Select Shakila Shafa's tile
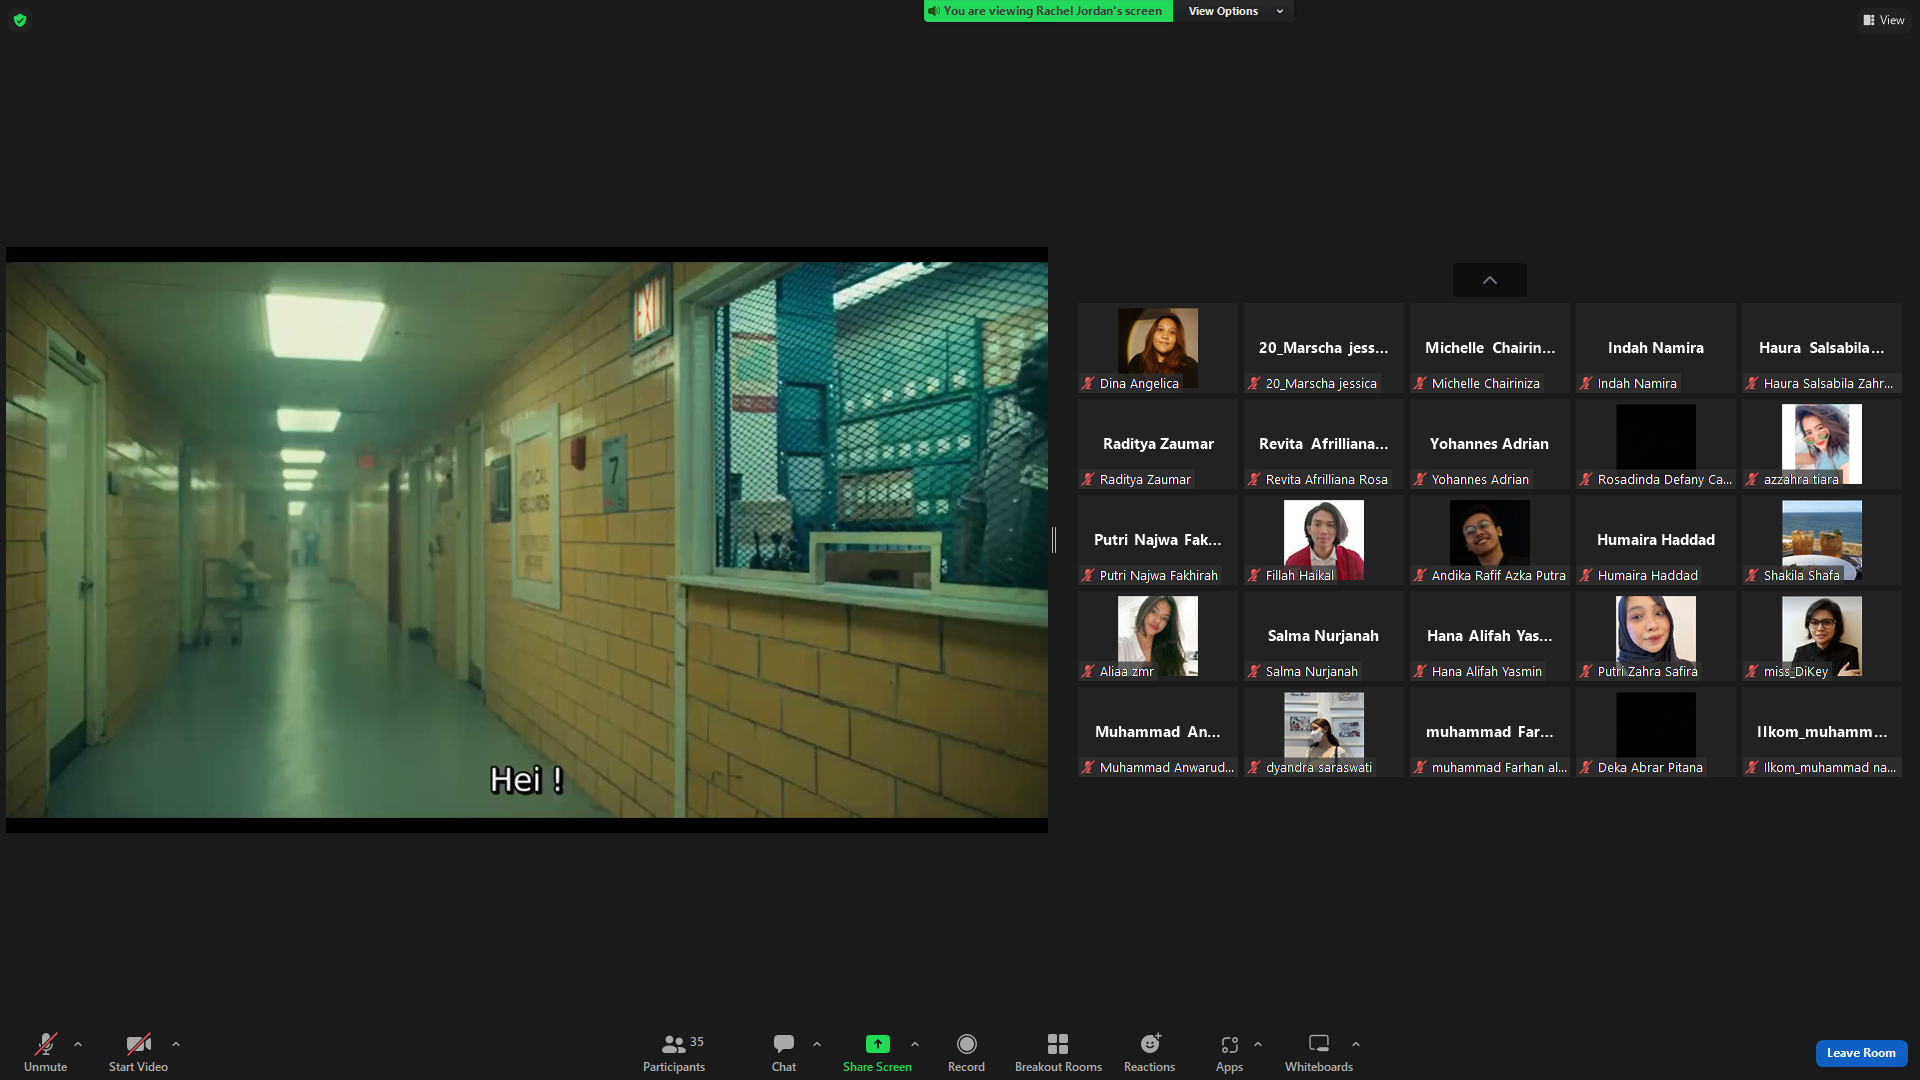Viewport: 1920px width, 1080px height. pyautogui.click(x=1822, y=540)
